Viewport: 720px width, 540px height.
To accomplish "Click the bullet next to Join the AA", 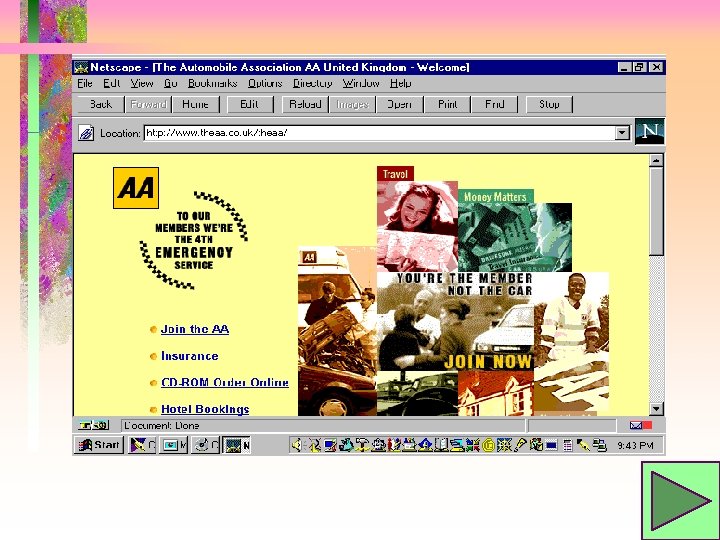I will click(153, 330).
